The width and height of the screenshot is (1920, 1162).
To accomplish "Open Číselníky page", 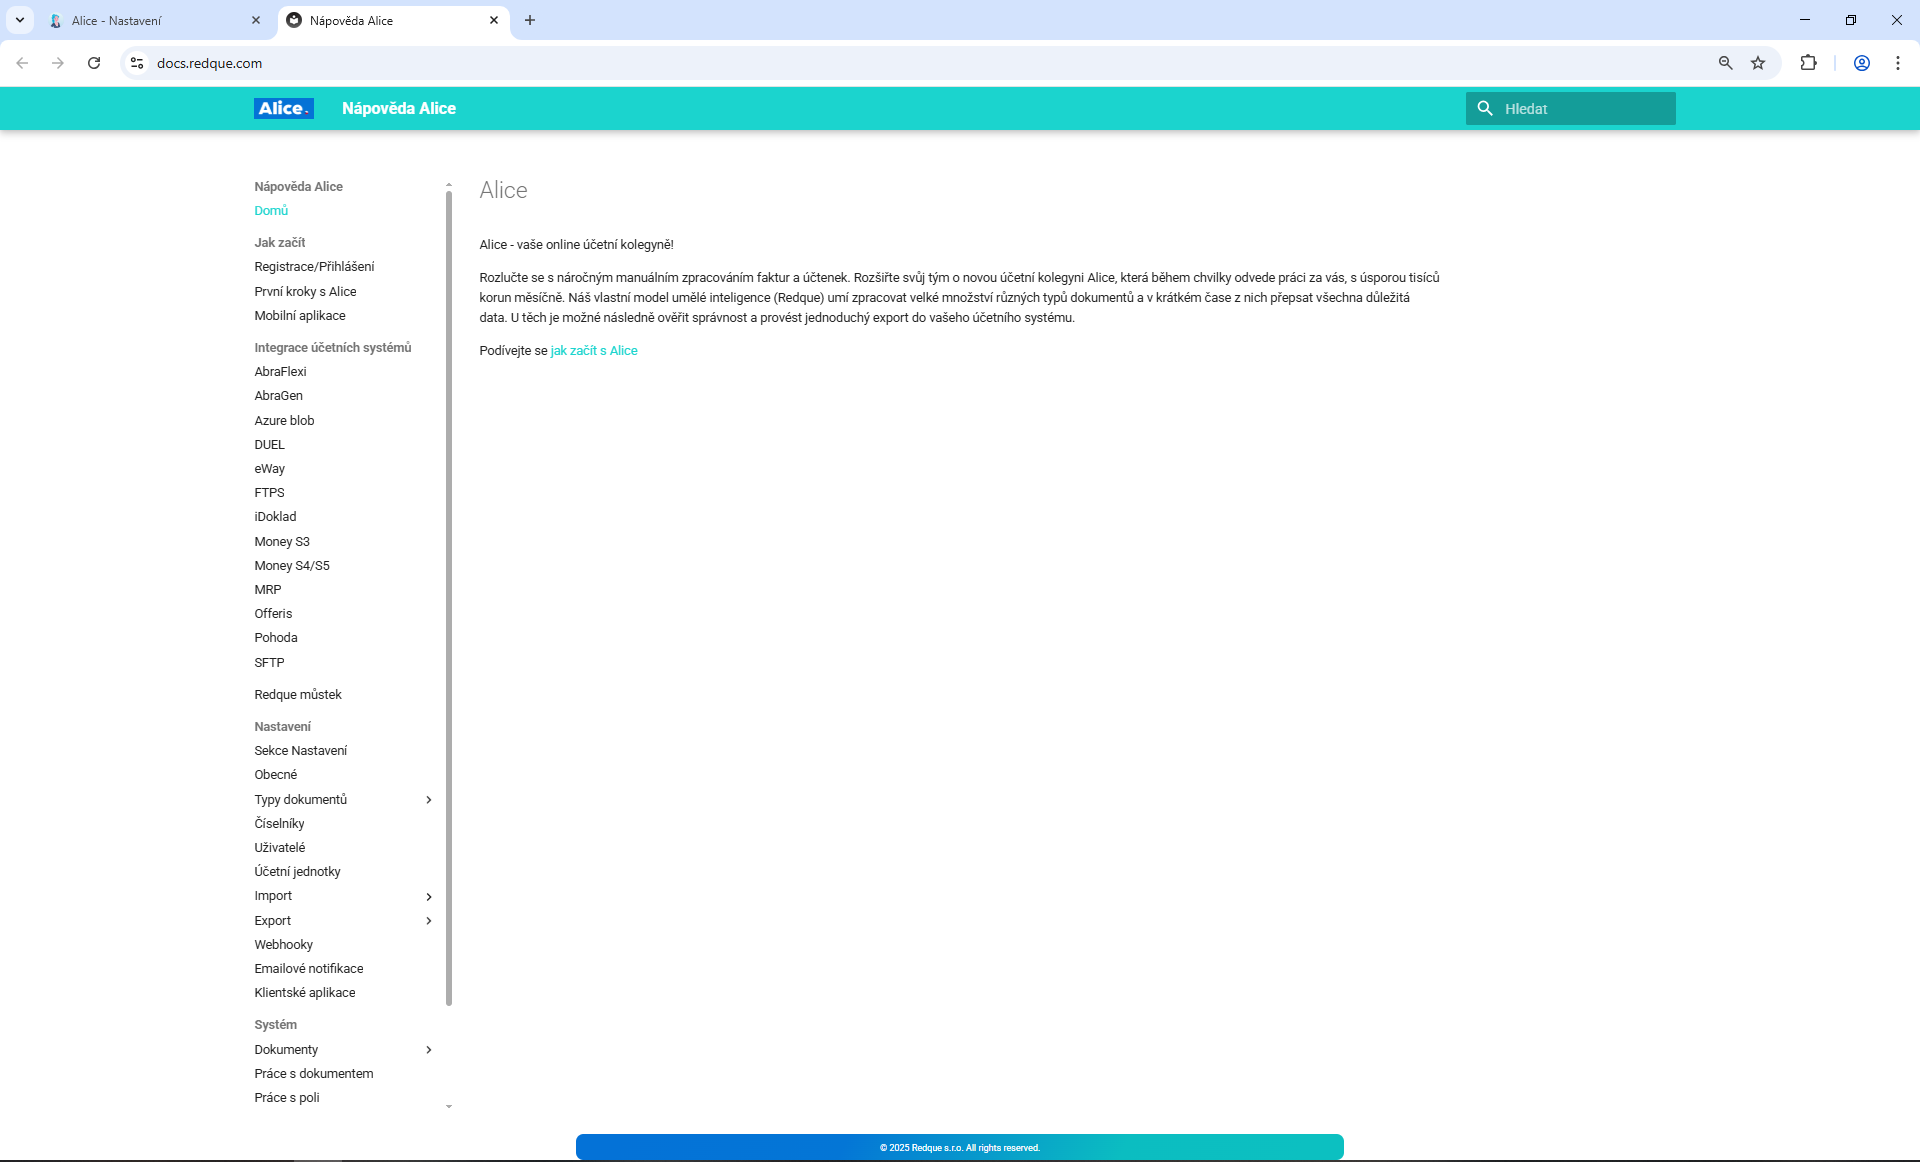I will coord(279,824).
